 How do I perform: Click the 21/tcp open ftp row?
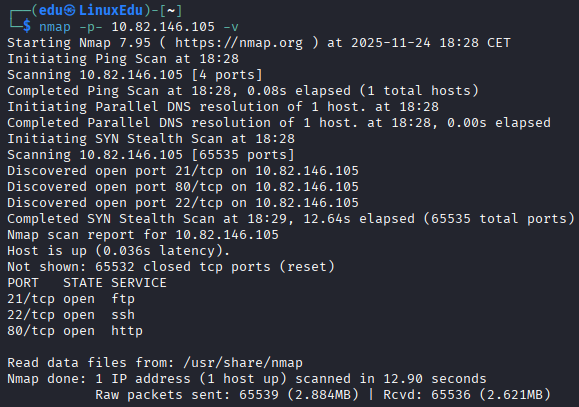(71, 299)
